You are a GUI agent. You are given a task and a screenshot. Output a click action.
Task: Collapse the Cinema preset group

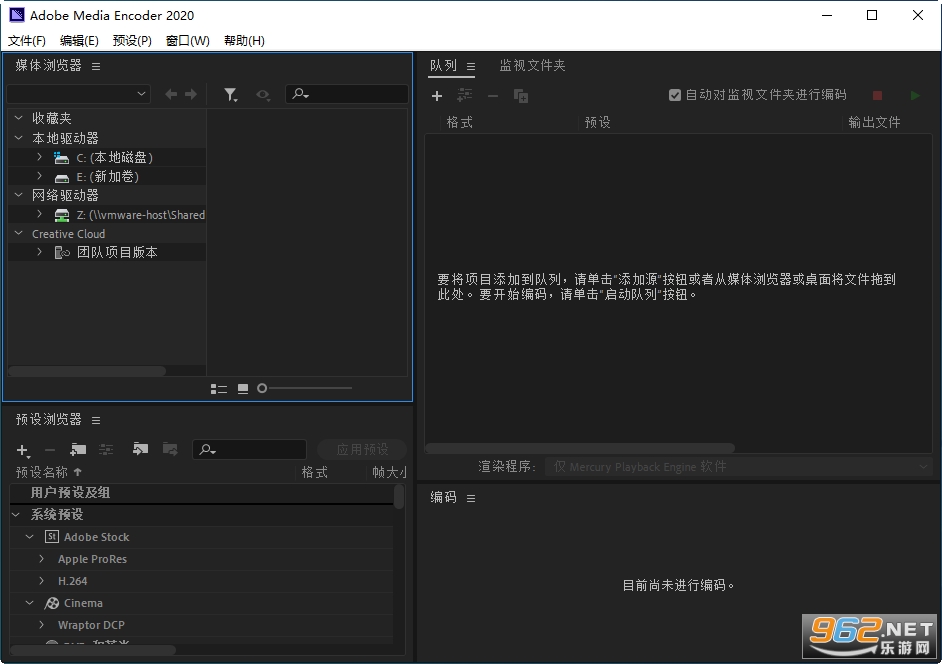(29, 603)
